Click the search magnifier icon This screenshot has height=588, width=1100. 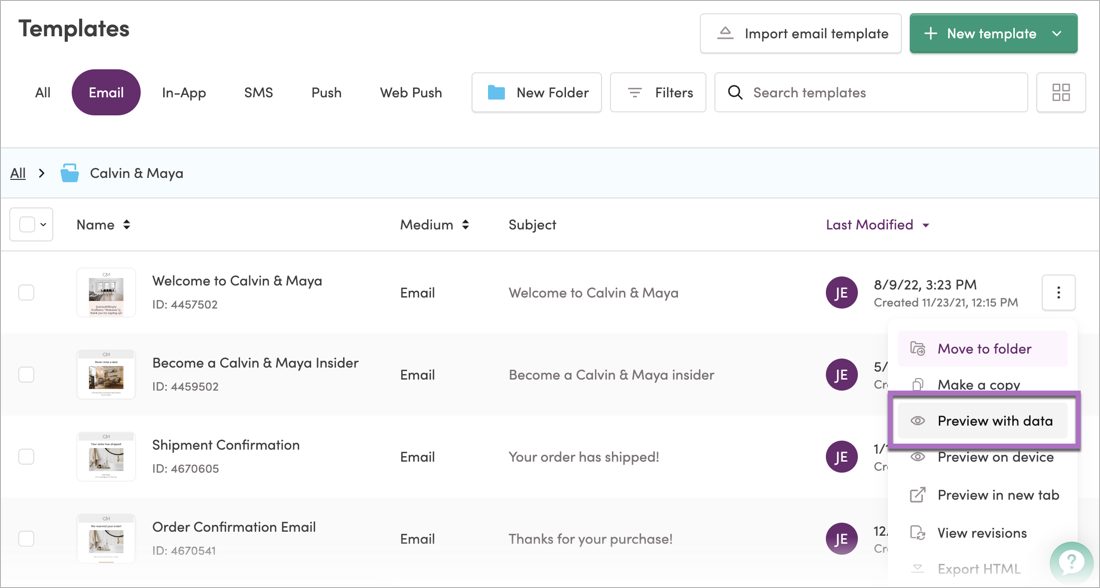(735, 93)
